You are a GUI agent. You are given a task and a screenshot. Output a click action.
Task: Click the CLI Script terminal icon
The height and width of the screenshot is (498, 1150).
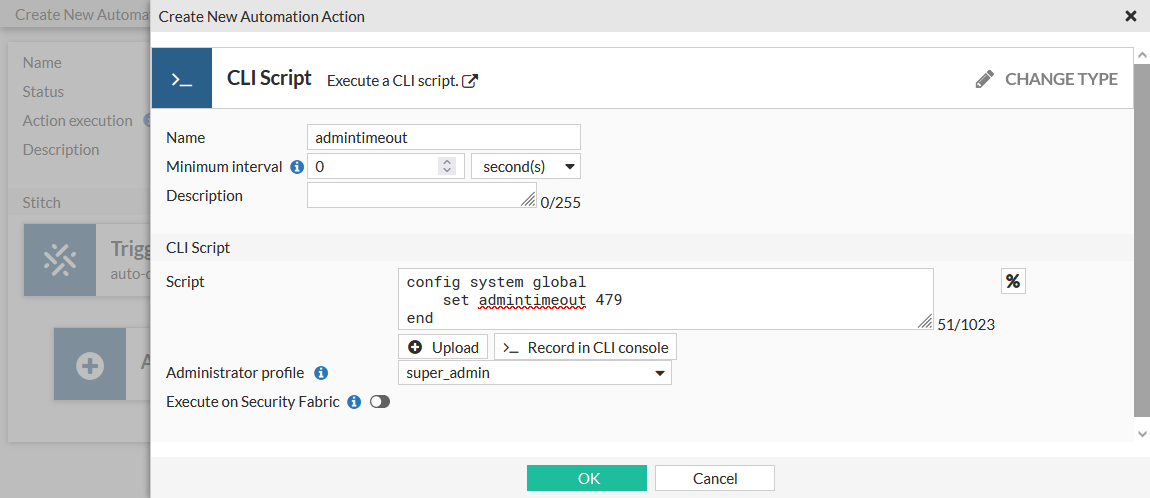[x=182, y=78]
